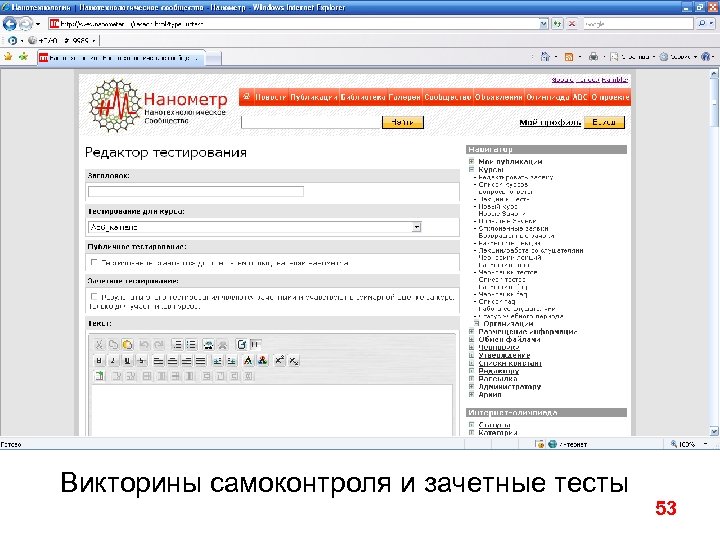
Task: Open the Библиотека menu item
Action: pos(363,97)
